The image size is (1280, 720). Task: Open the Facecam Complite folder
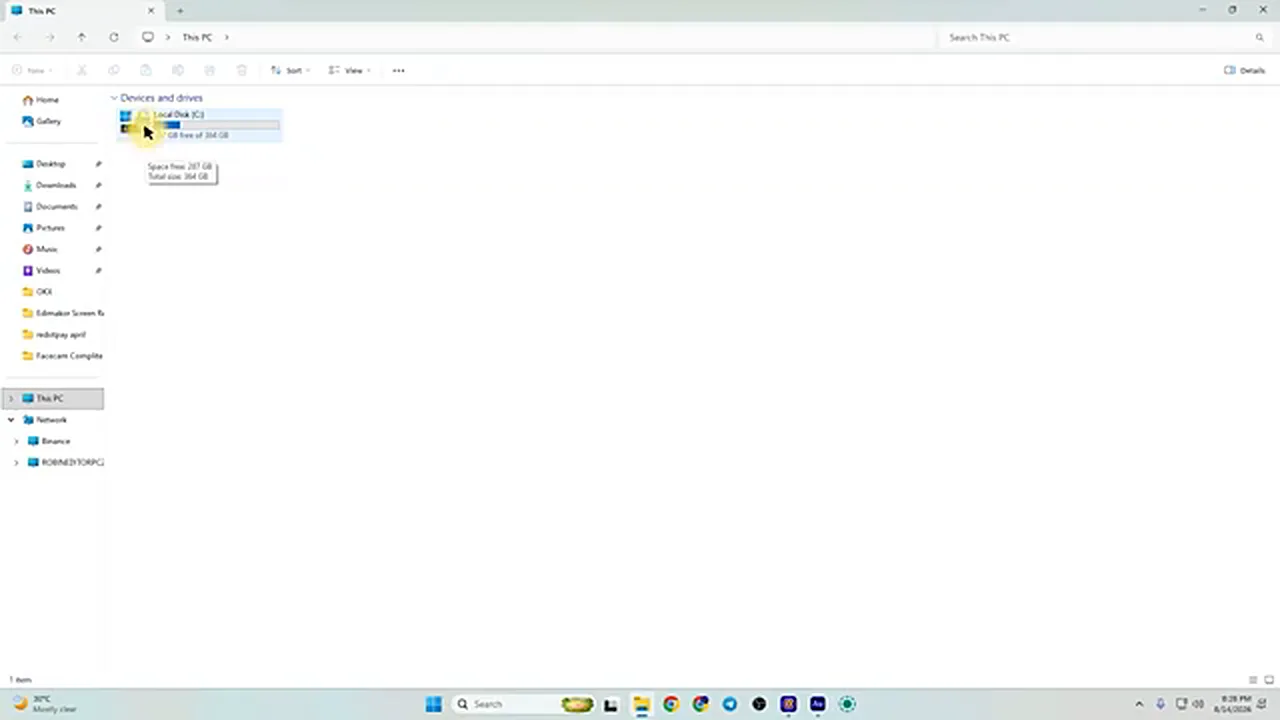62,356
